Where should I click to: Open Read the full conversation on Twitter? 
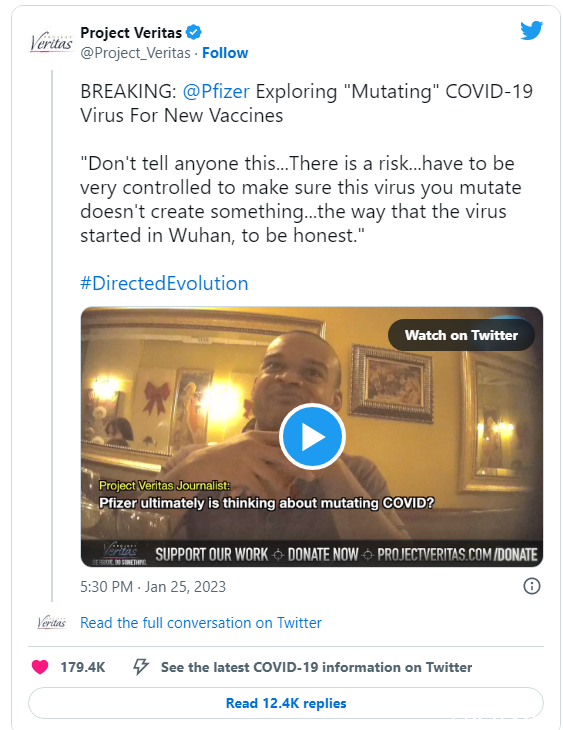click(201, 622)
